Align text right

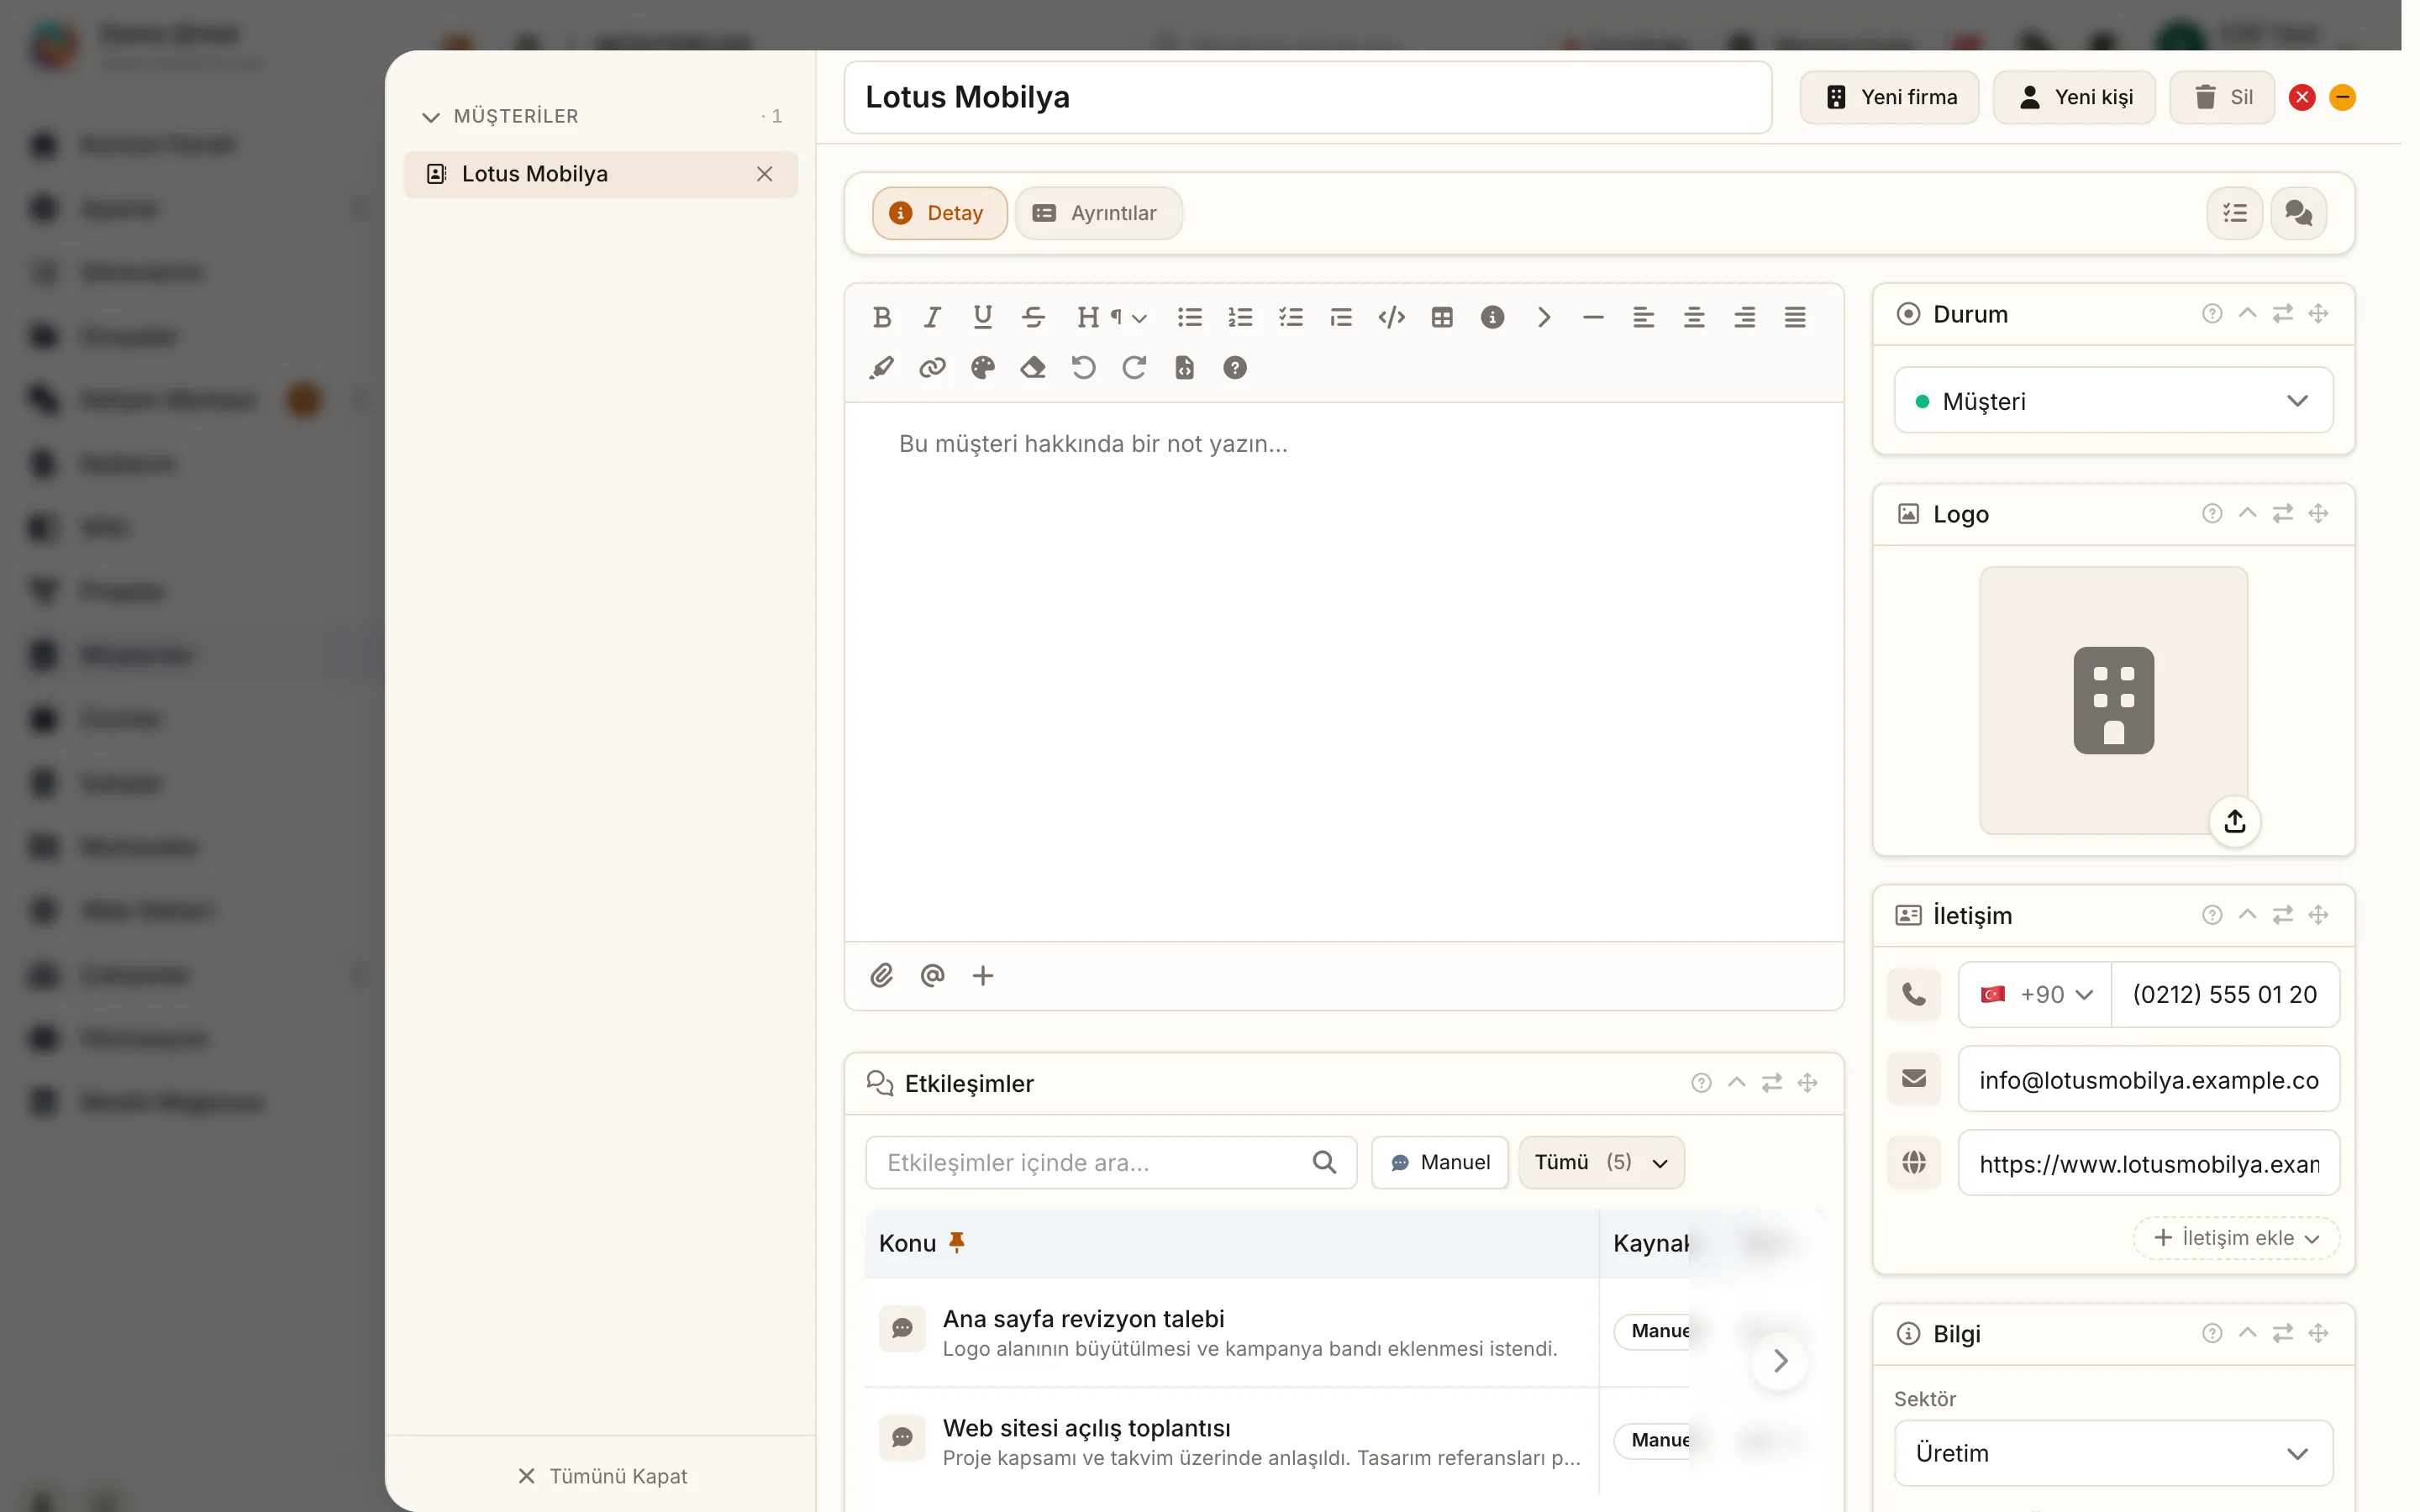pyautogui.click(x=1744, y=317)
